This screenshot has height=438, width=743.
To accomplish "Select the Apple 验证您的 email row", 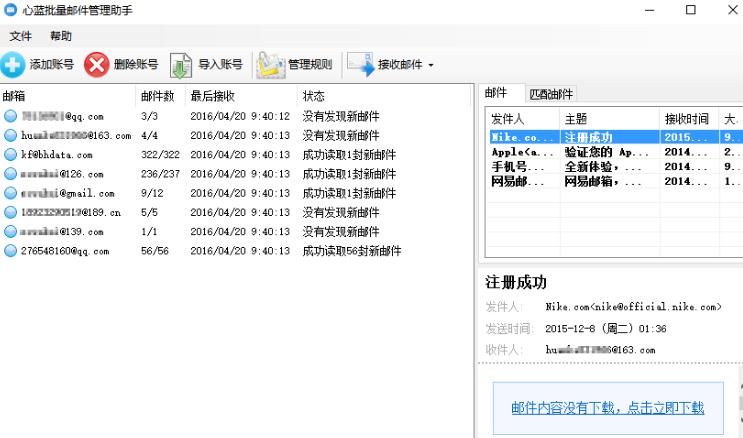I will (600, 153).
